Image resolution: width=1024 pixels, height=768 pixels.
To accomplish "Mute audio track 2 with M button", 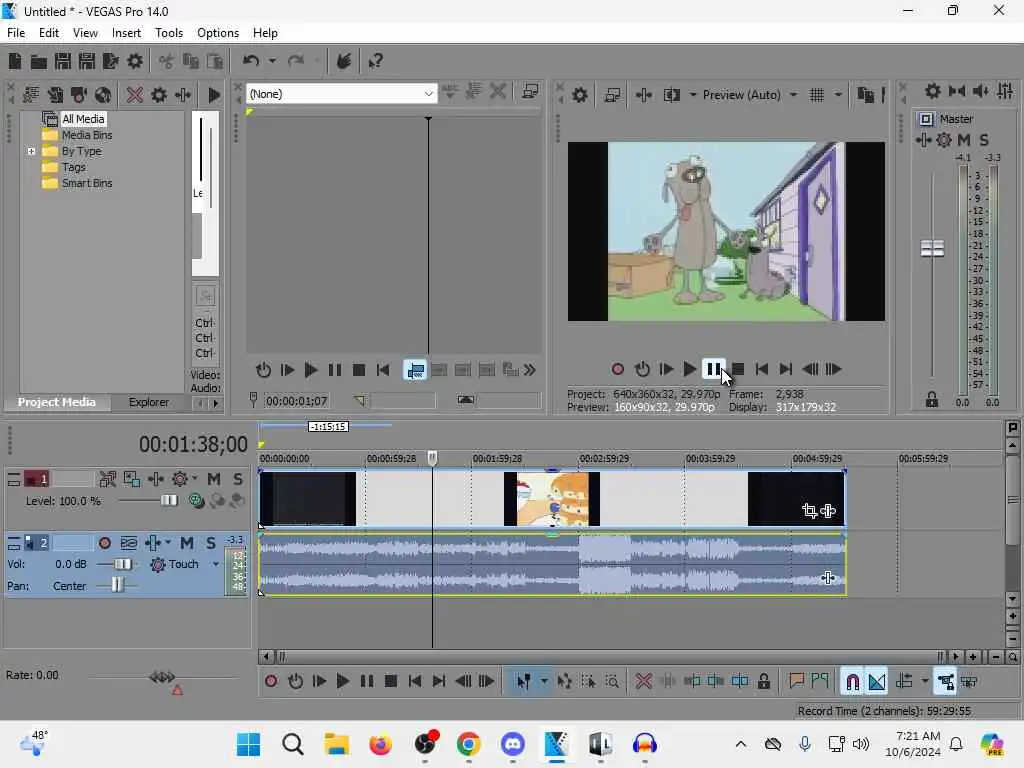I will 187,543.
